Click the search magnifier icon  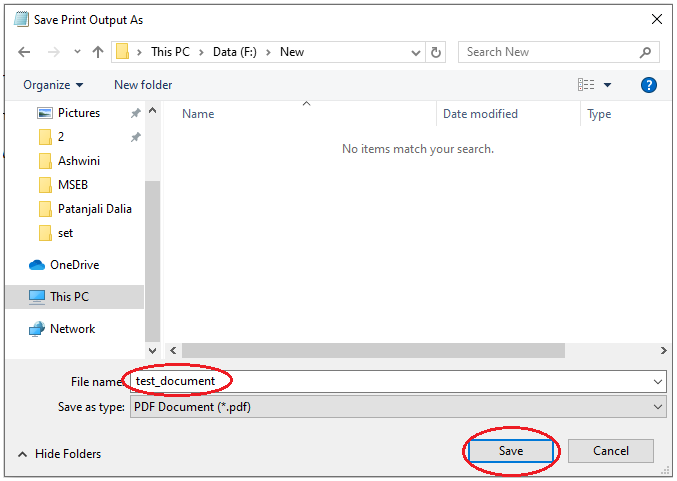(645, 52)
